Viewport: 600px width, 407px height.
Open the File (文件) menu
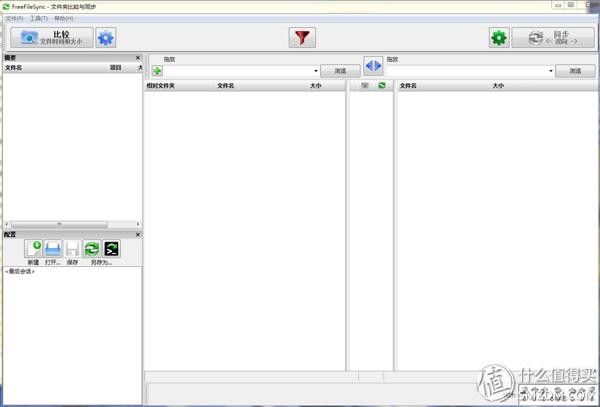[x=14, y=18]
